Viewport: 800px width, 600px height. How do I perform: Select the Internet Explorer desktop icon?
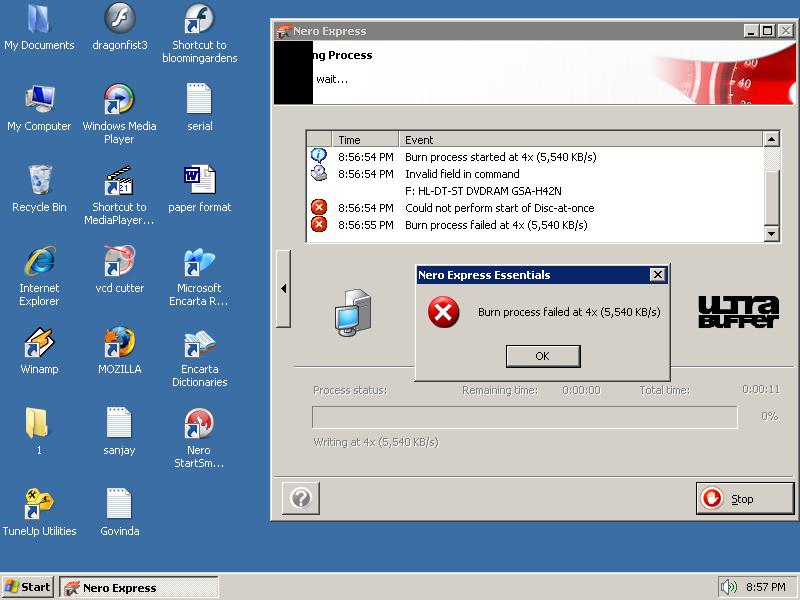39,276
